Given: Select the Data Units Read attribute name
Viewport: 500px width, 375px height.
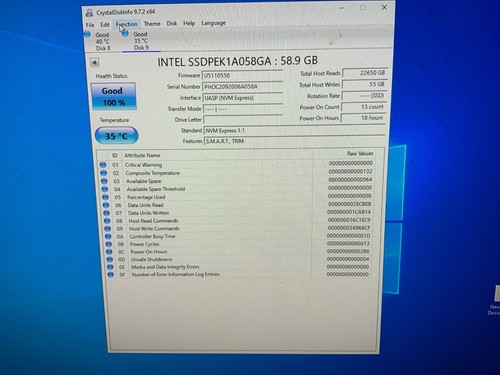Looking at the screenshot, I should (146, 205).
